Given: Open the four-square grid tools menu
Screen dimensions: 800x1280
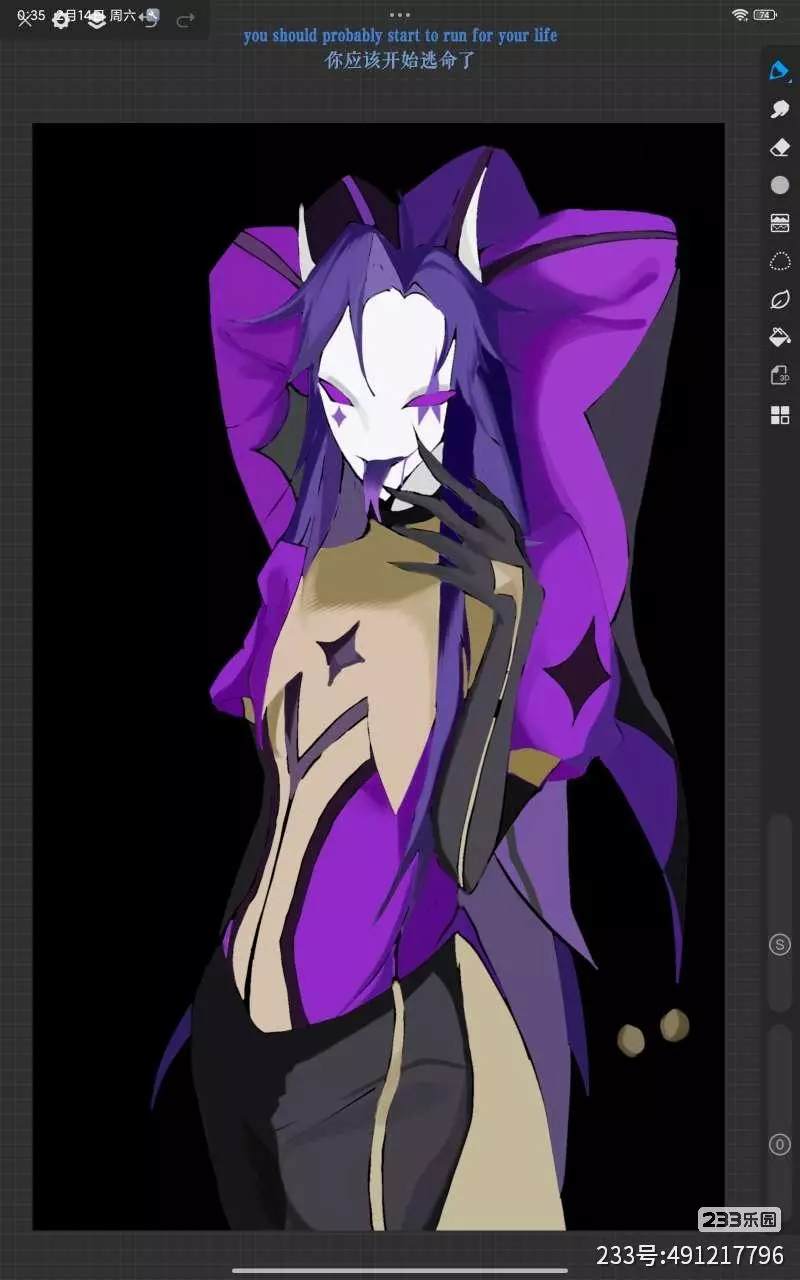Looking at the screenshot, I should tap(780, 415).
